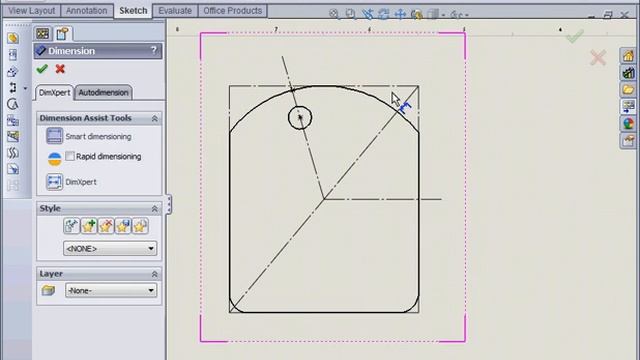This screenshot has height=360, width=640.
Task: Click Save style star icon
Action: [x=123, y=226]
